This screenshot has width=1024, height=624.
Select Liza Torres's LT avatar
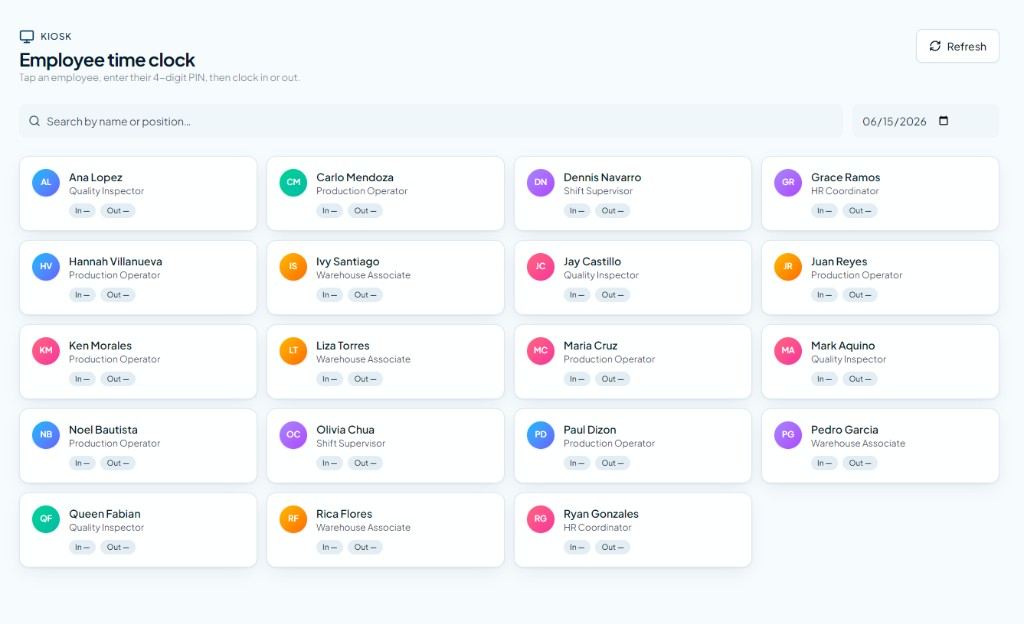(x=293, y=351)
